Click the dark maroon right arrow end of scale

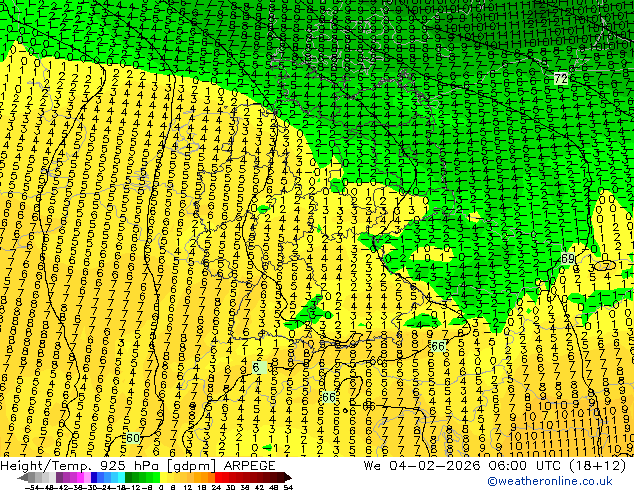click(288, 478)
